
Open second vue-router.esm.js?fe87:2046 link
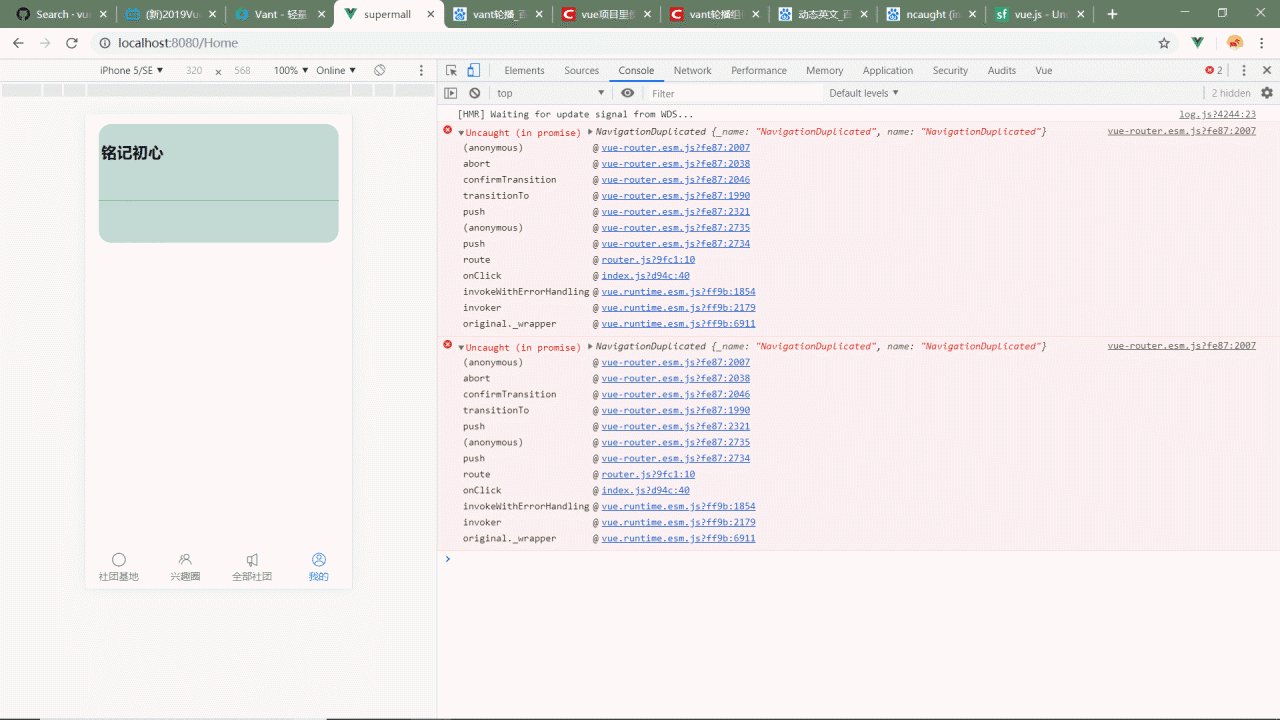tap(675, 394)
